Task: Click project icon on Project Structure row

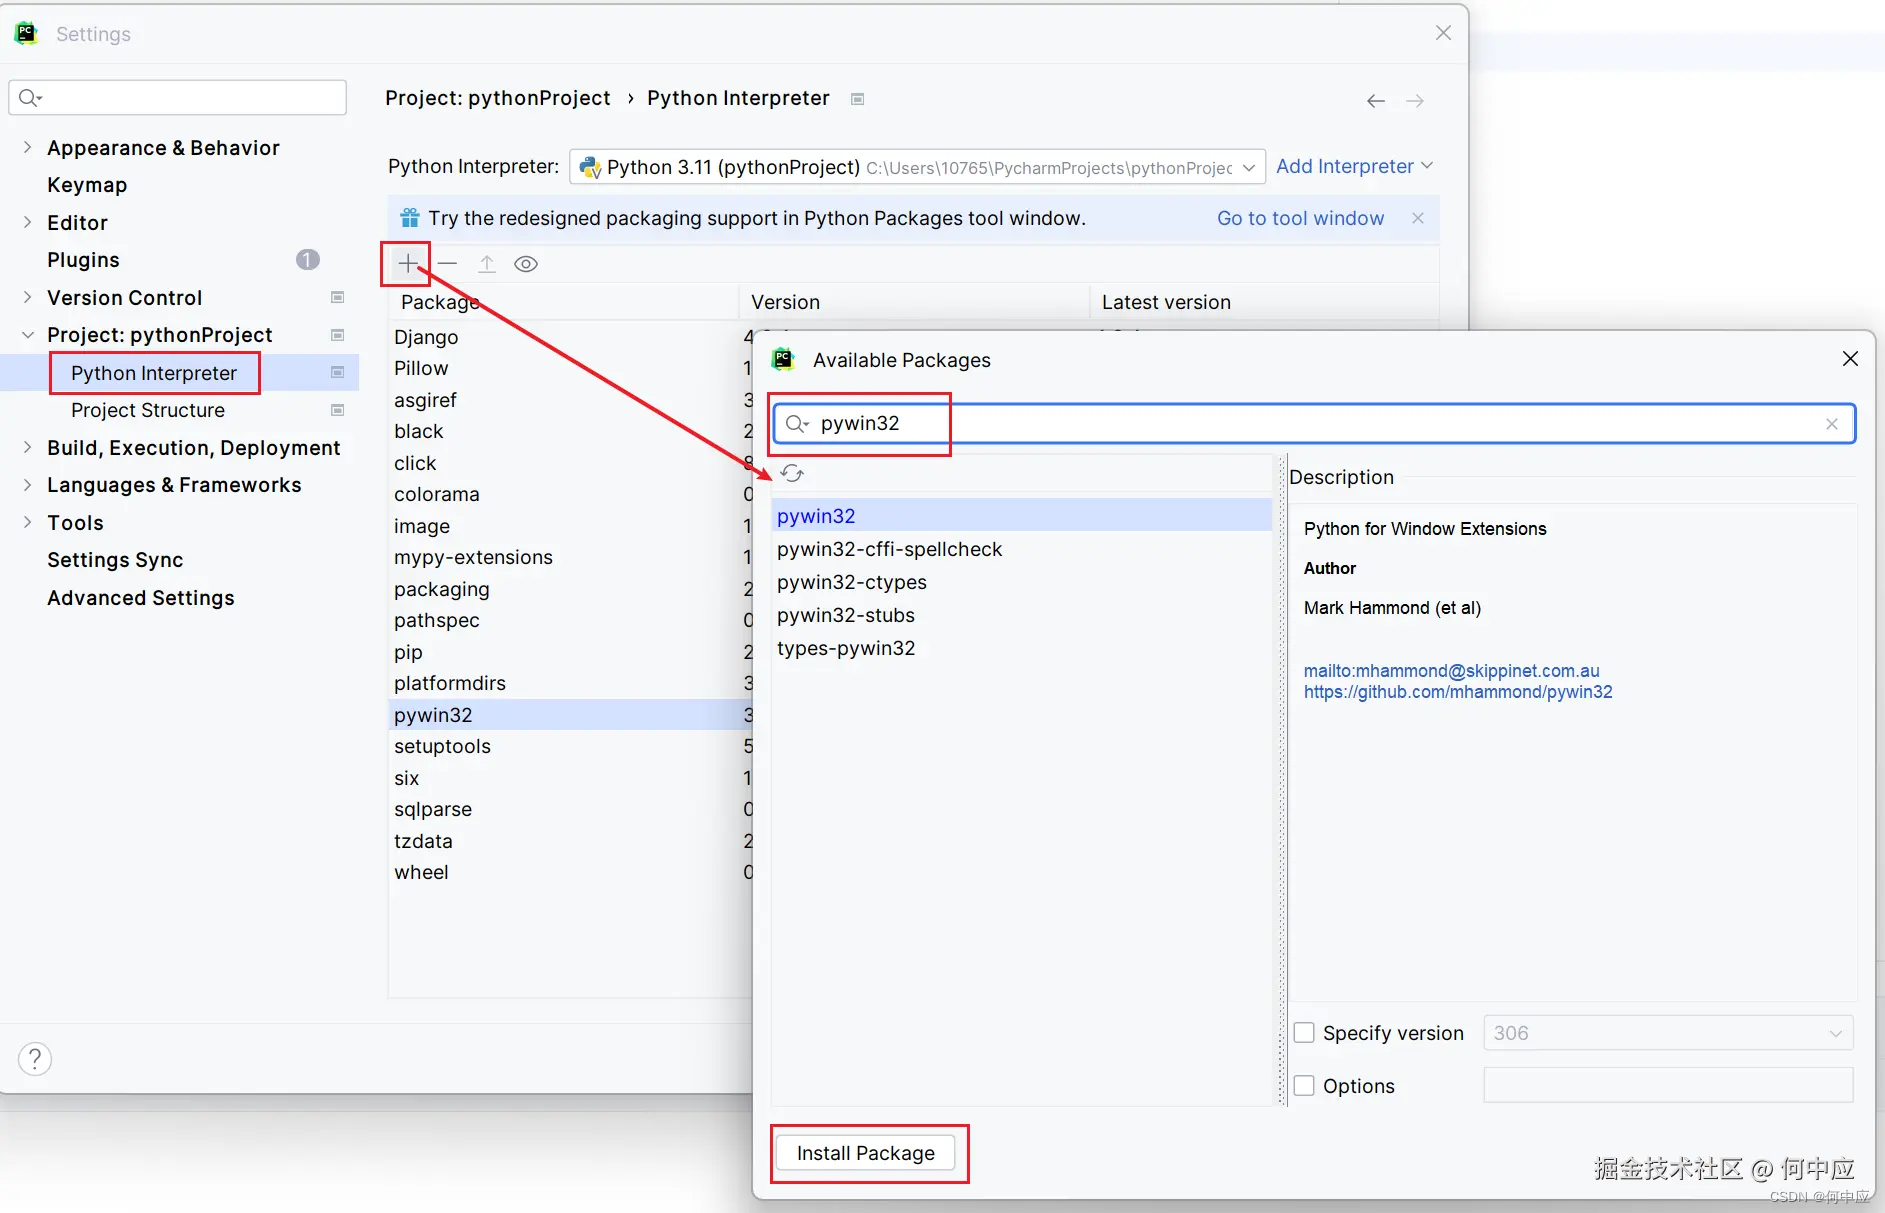Action: 338,410
